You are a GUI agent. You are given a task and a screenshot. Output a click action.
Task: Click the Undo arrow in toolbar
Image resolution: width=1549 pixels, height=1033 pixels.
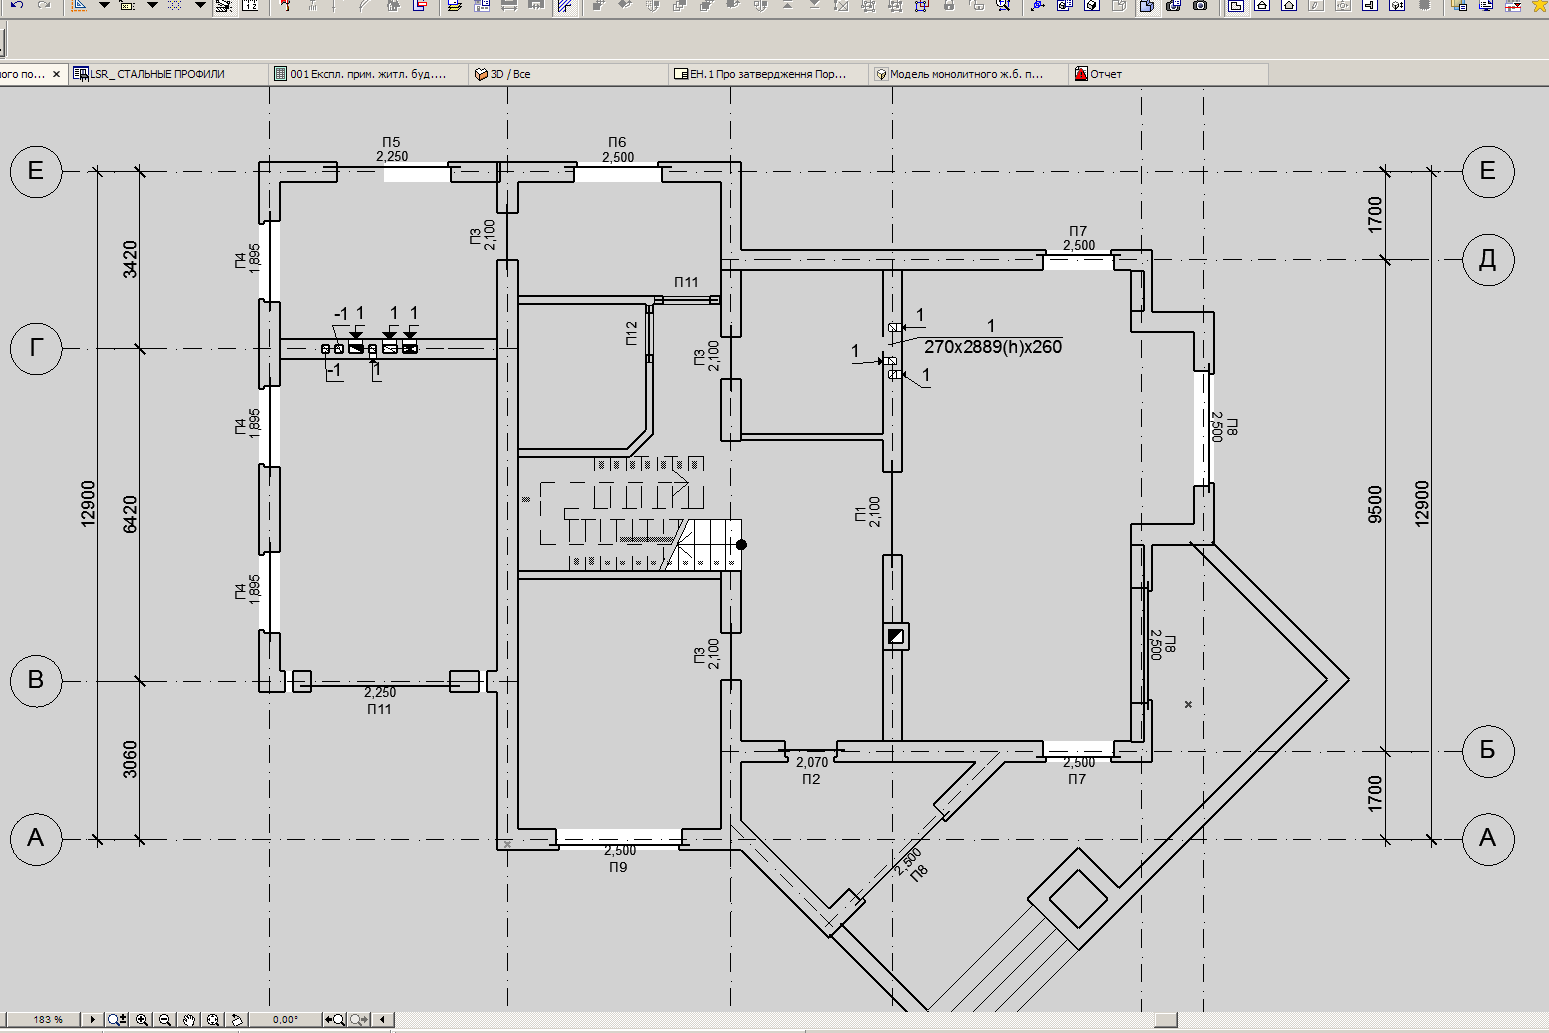point(17,5)
